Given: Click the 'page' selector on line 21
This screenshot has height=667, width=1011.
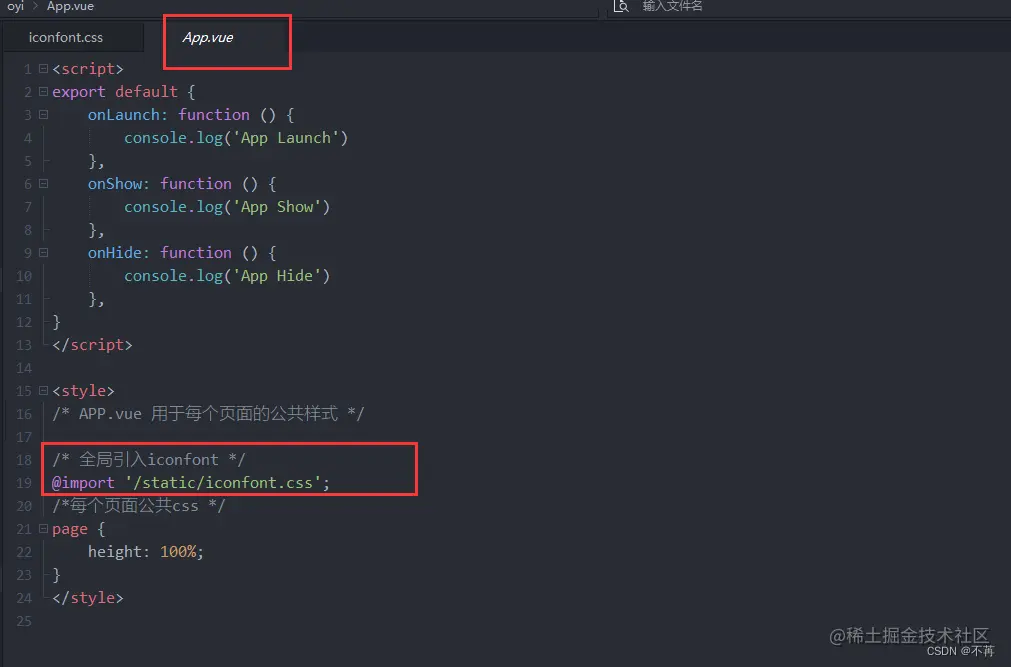Looking at the screenshot, I should point(70,530).
